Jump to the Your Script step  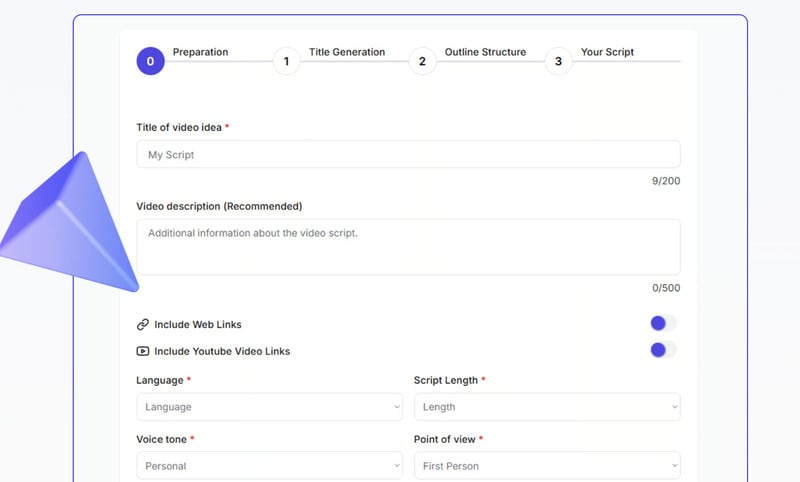[607, 52]
